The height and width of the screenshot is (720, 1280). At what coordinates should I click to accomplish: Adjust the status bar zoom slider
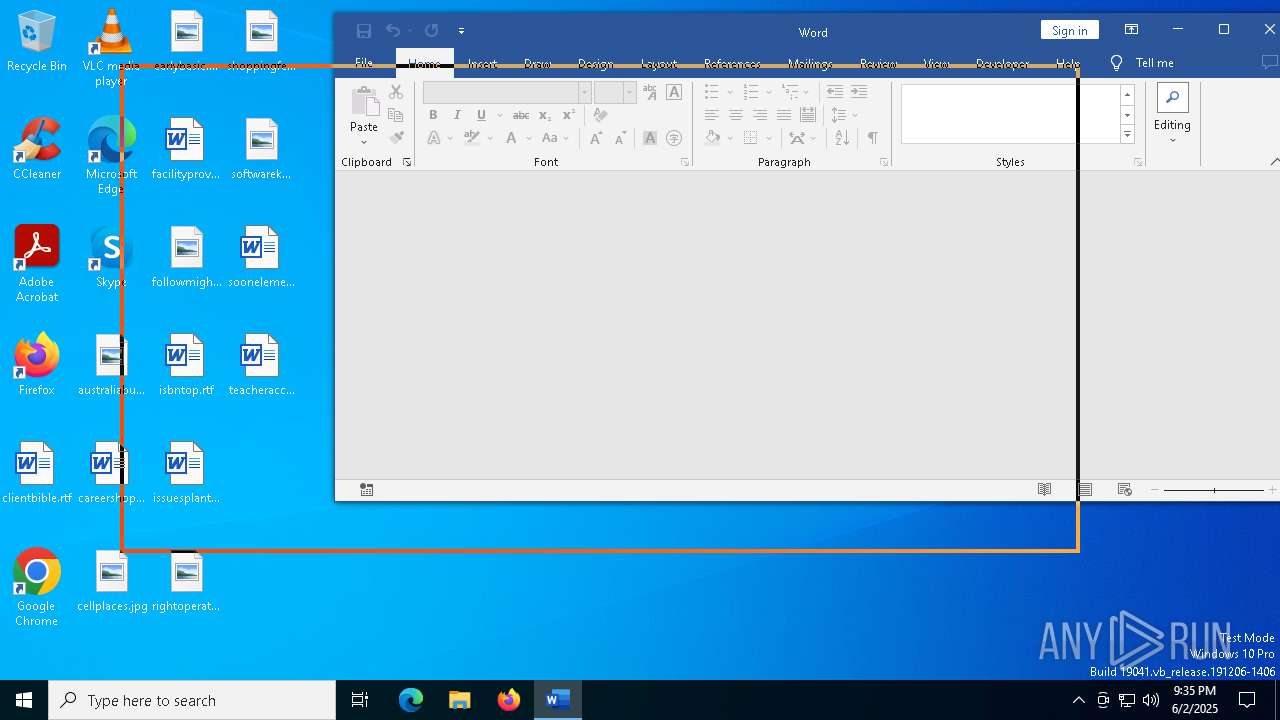(1214, 490)
